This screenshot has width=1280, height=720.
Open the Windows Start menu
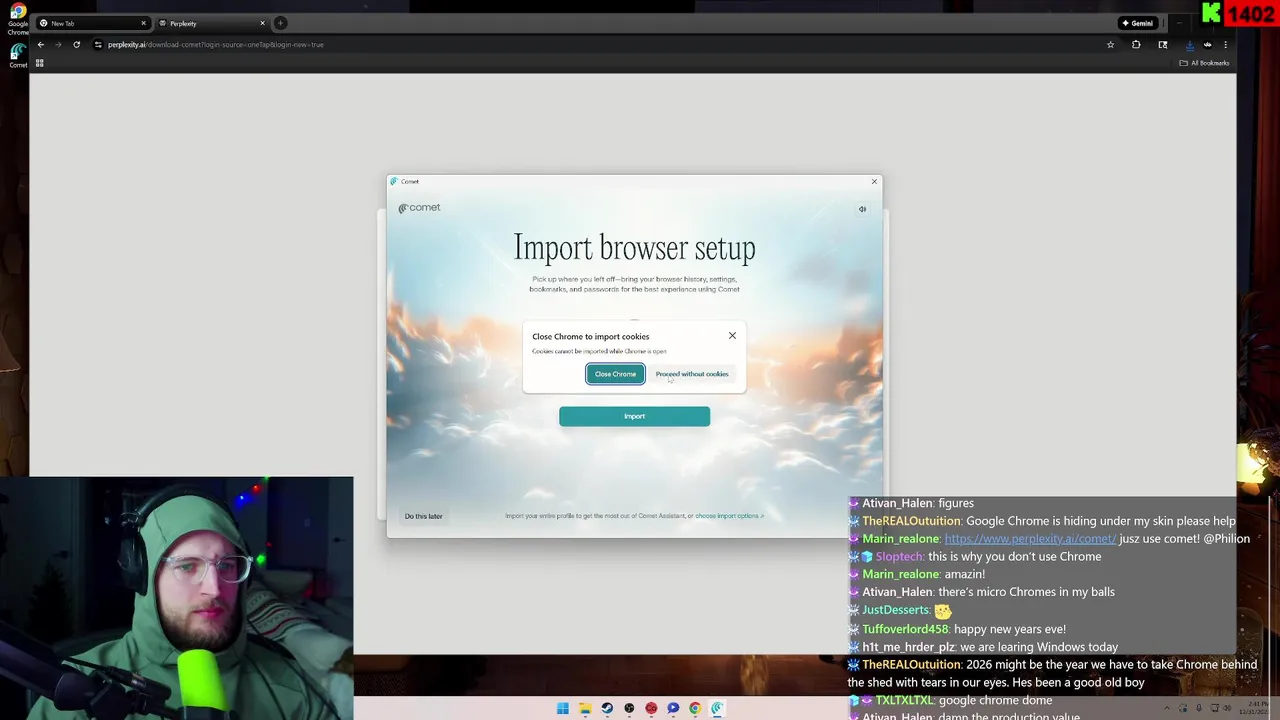click(x=563, y=708)
